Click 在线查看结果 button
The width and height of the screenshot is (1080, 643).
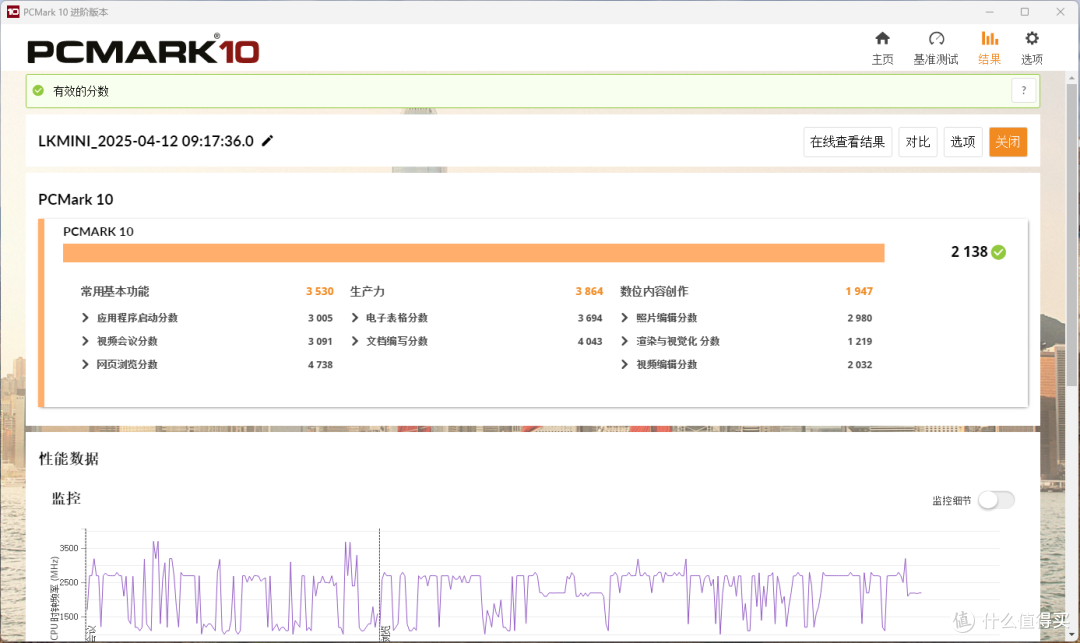tap(848, 142)
